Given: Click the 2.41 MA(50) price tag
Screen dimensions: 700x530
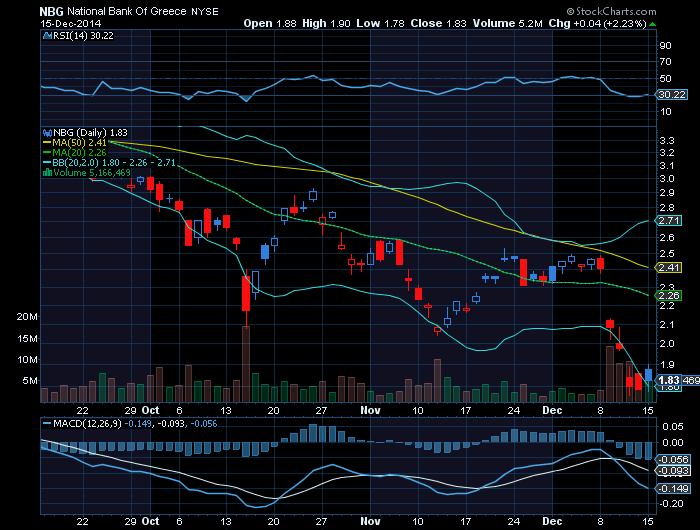Looking at the screenshot, I should click(x=668, y=268).
